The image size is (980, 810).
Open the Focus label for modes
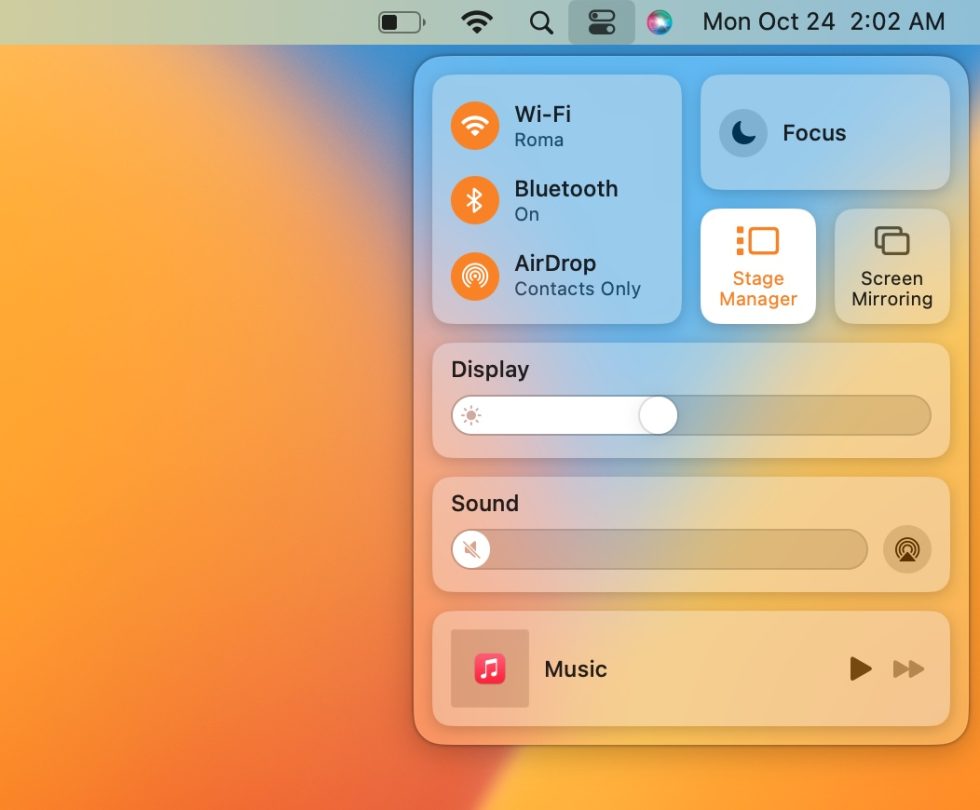(814, 132)
